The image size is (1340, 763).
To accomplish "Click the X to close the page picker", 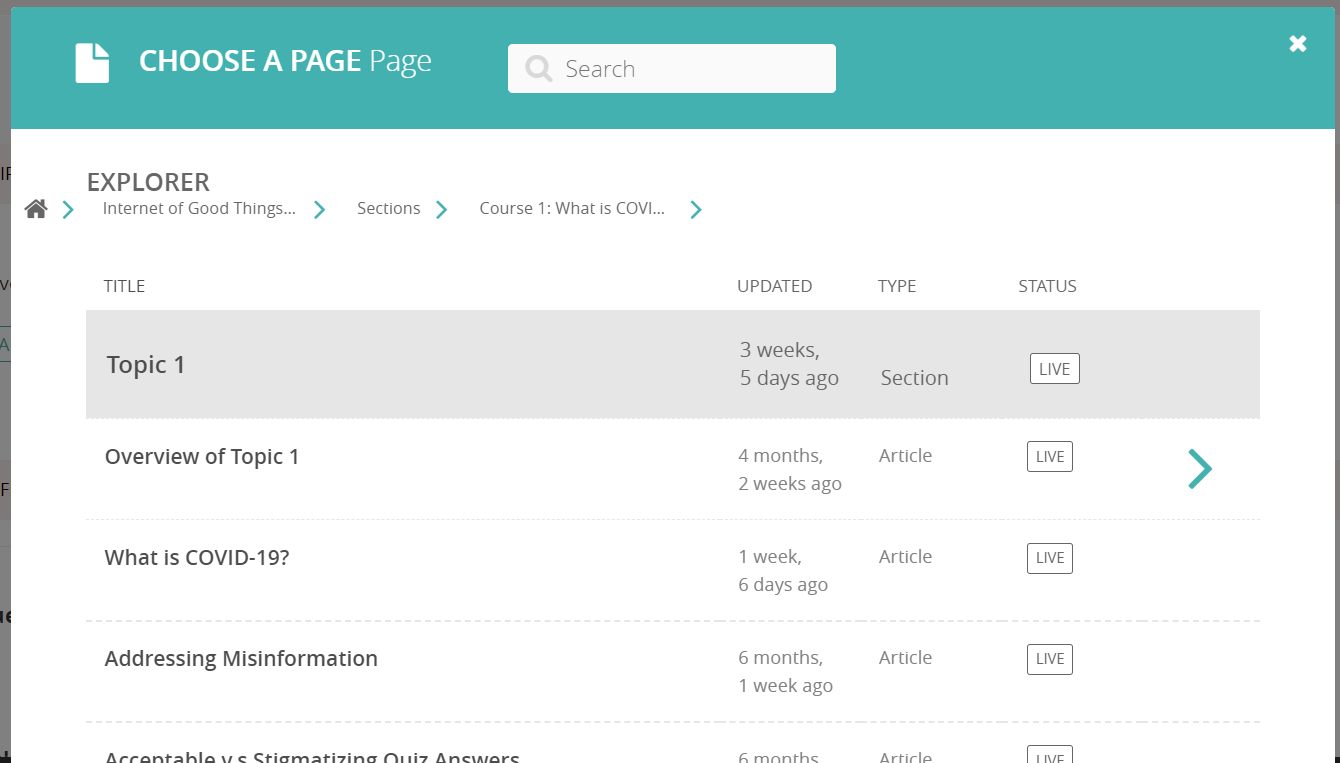I will pyautogui.click(x=1297, y=43).
